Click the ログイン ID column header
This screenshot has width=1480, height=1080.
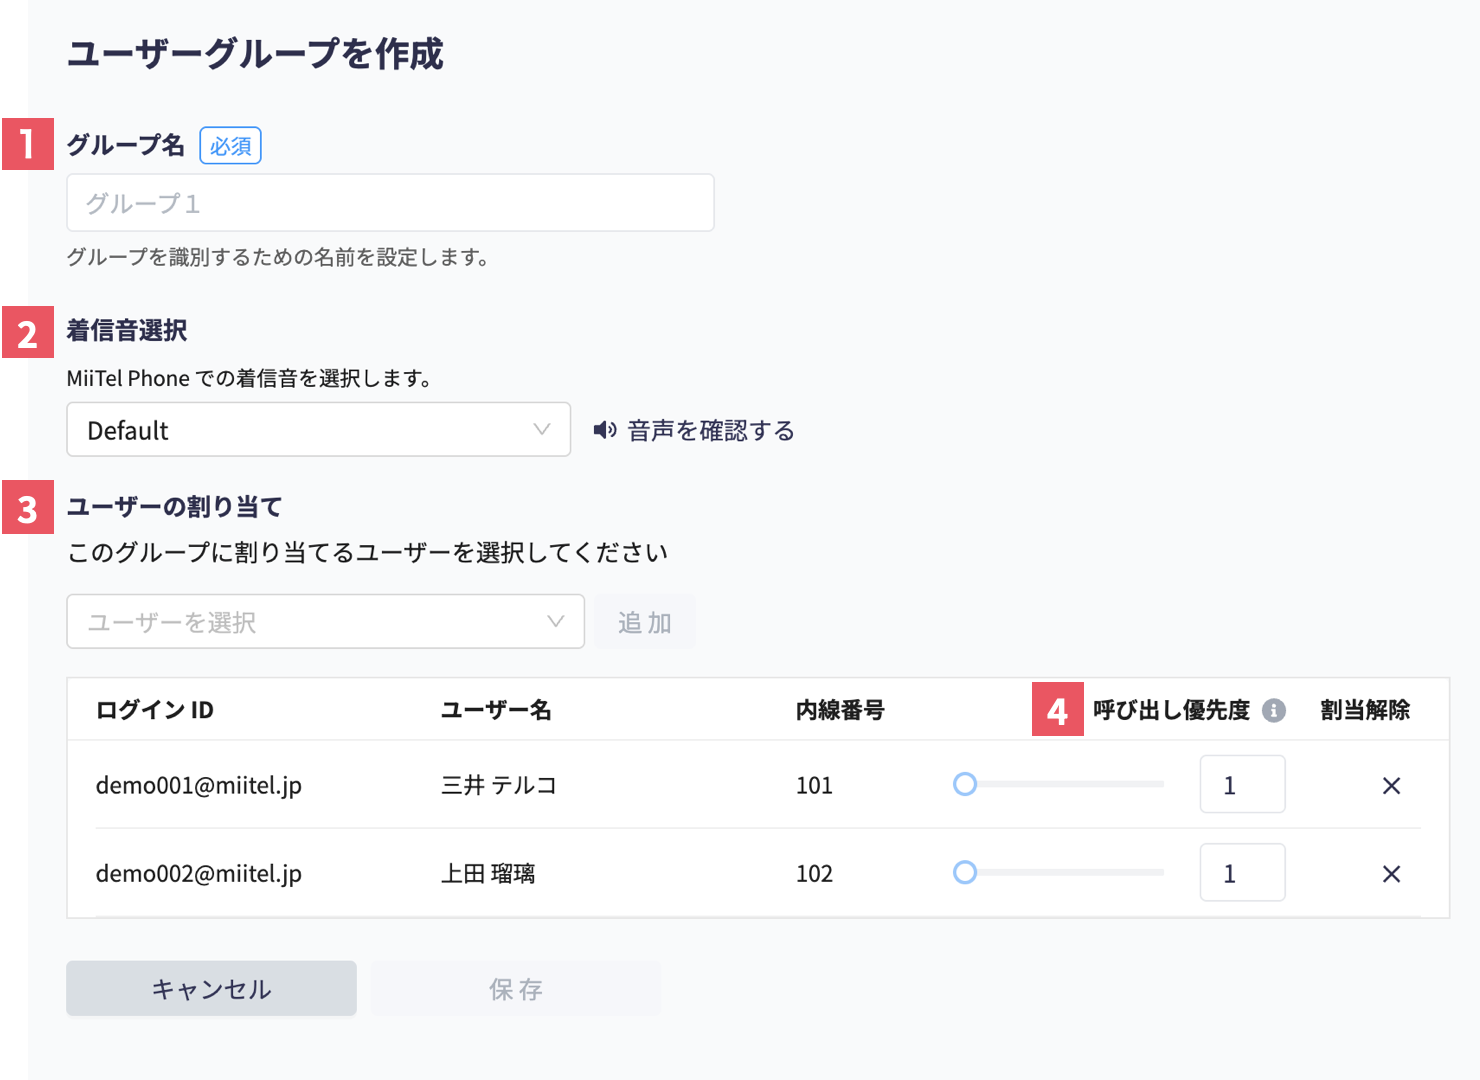tap(155, 710)
